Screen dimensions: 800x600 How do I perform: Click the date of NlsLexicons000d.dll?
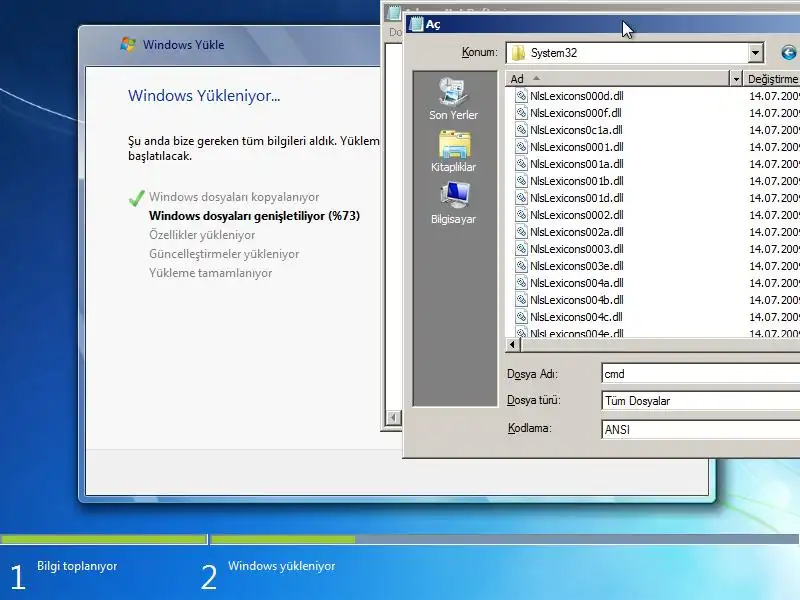pyautogui.click(x=774, y=95)
